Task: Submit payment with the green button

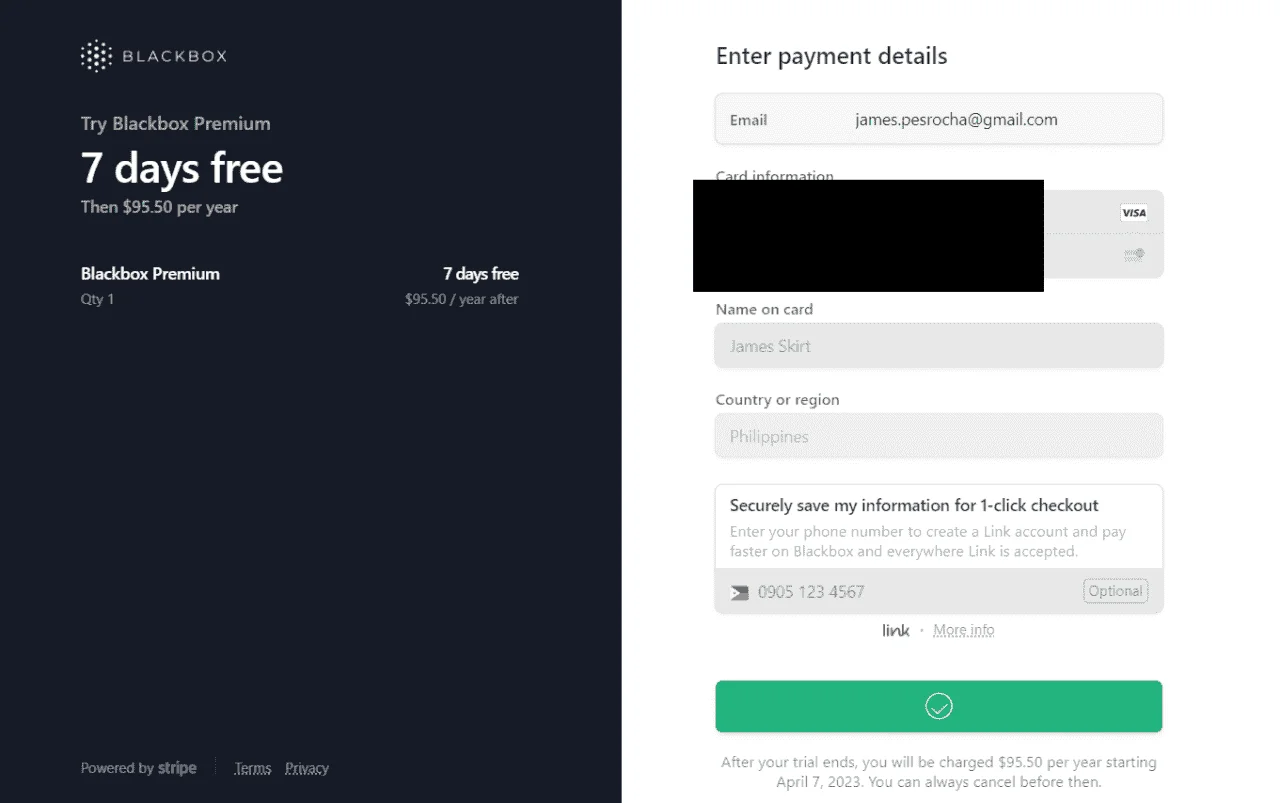Action: pyautogui.click(x=939, y=706)
